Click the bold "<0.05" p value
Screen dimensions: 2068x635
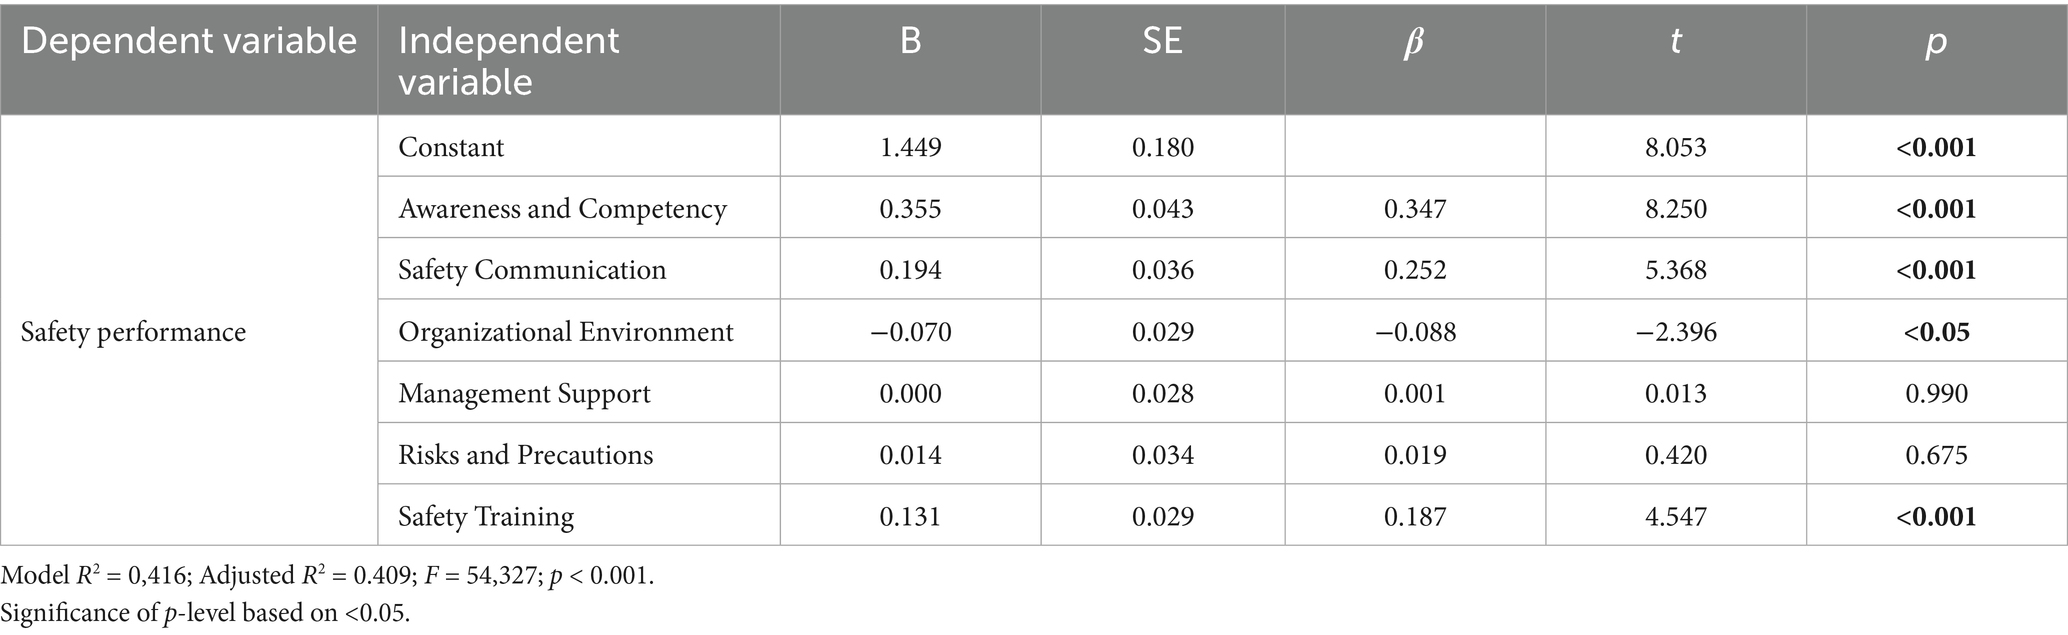(x=1936, y=332)
